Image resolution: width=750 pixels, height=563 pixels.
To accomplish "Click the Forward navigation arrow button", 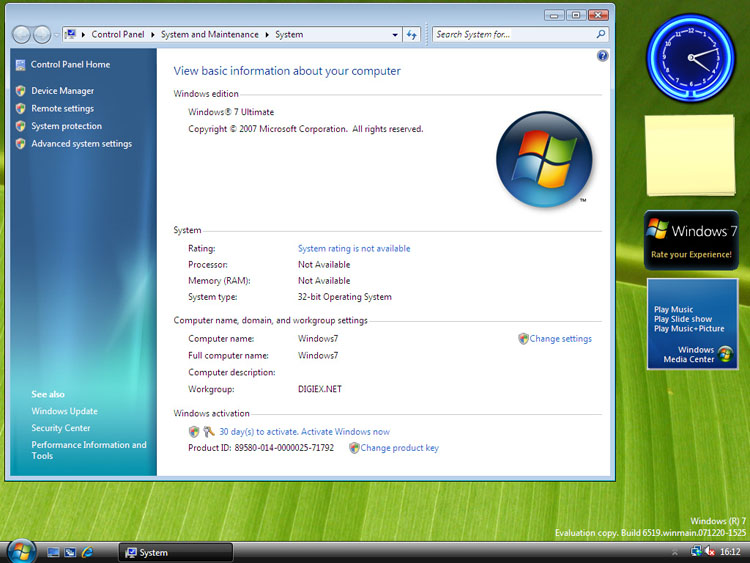I will tap(42, 34).
